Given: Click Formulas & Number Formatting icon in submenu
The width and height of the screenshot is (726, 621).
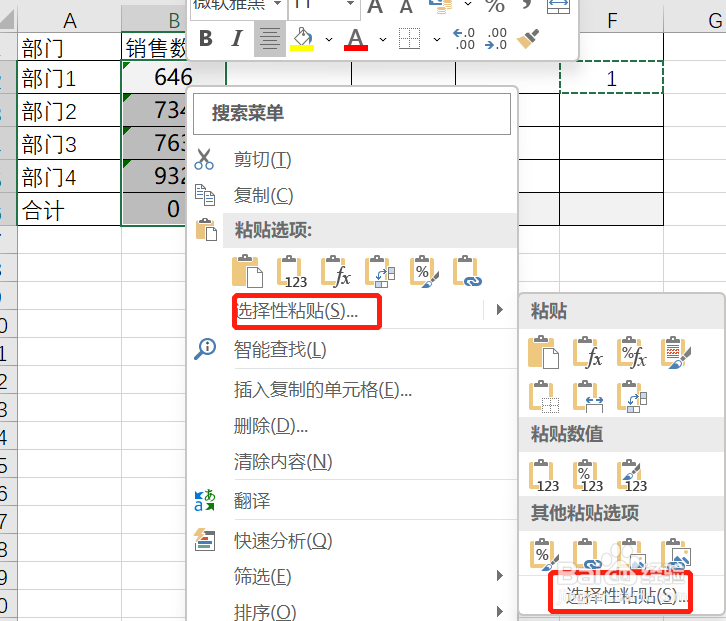Looking at the screenshot, I should click(x=632, y=352).
